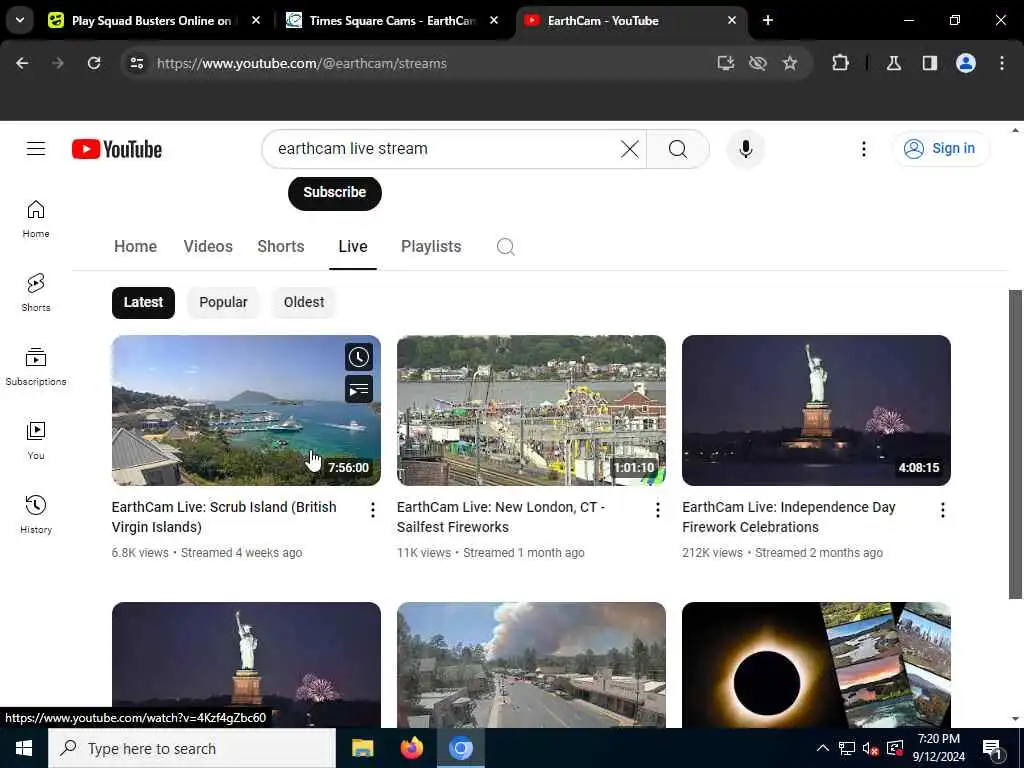Open the solar eclipse video thumbnail

click(816, 665)
